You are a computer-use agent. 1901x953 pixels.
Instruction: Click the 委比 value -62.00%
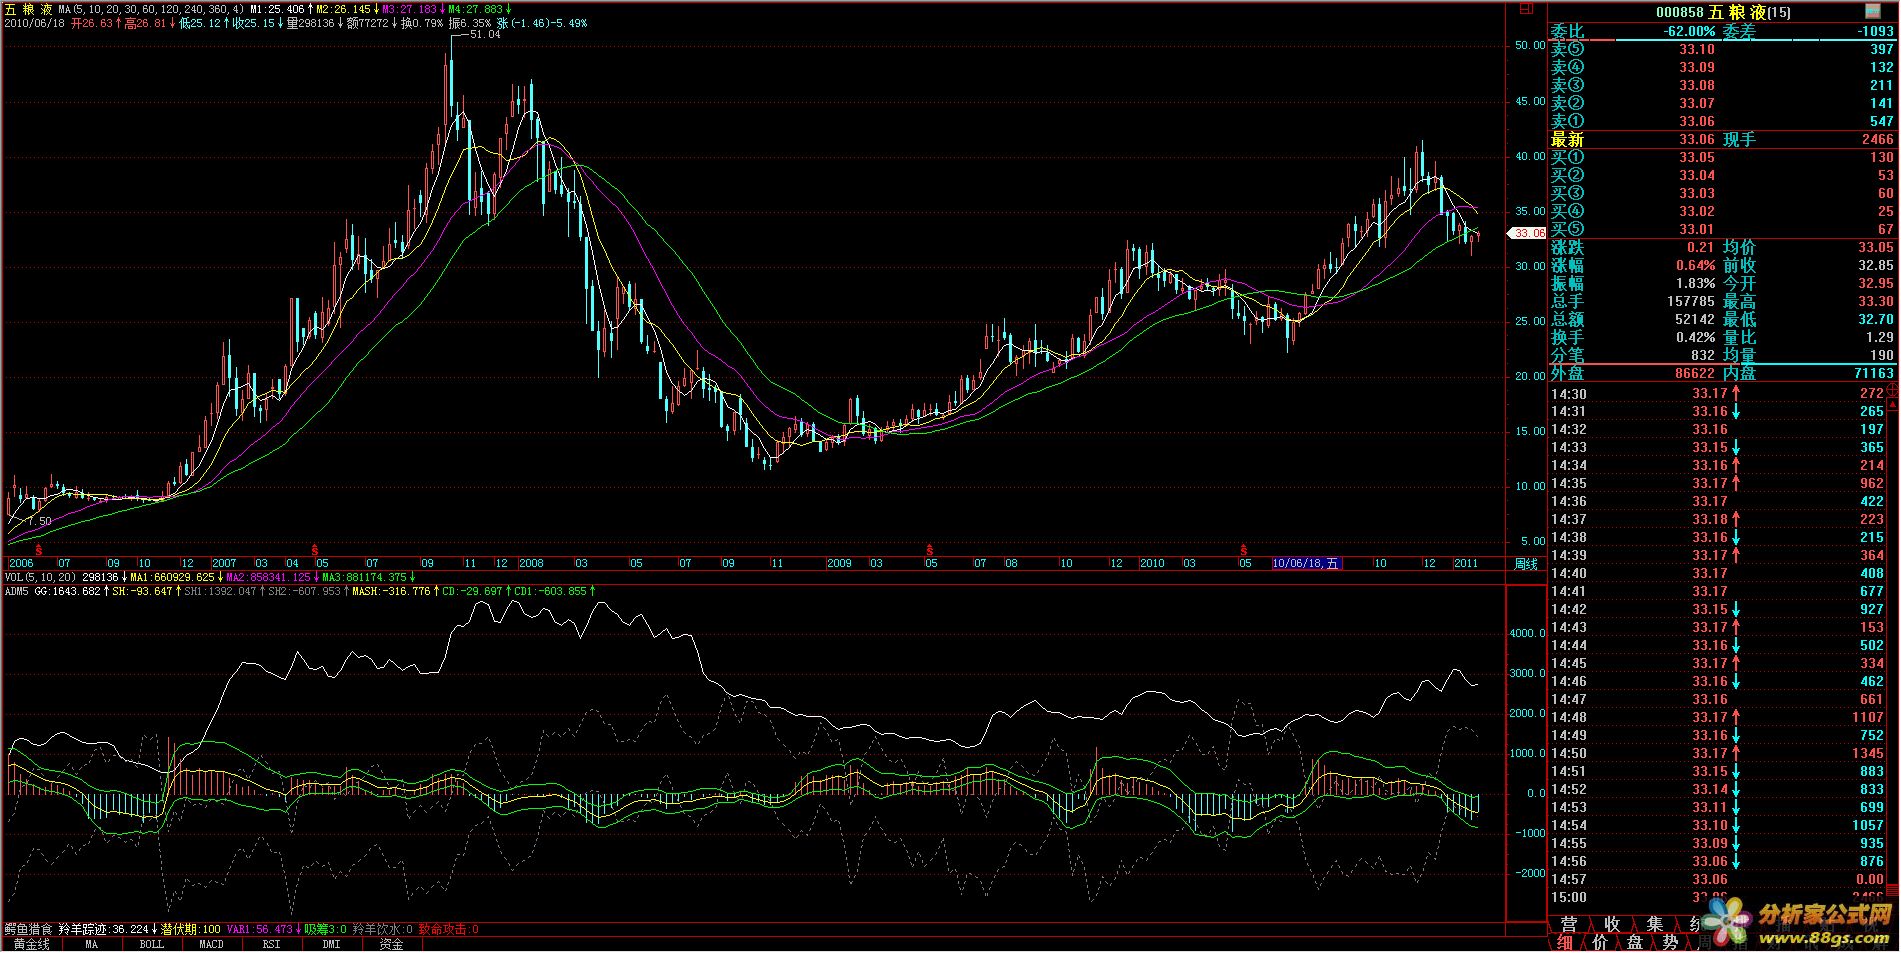pyautogui.click(x=1689, y=31)
